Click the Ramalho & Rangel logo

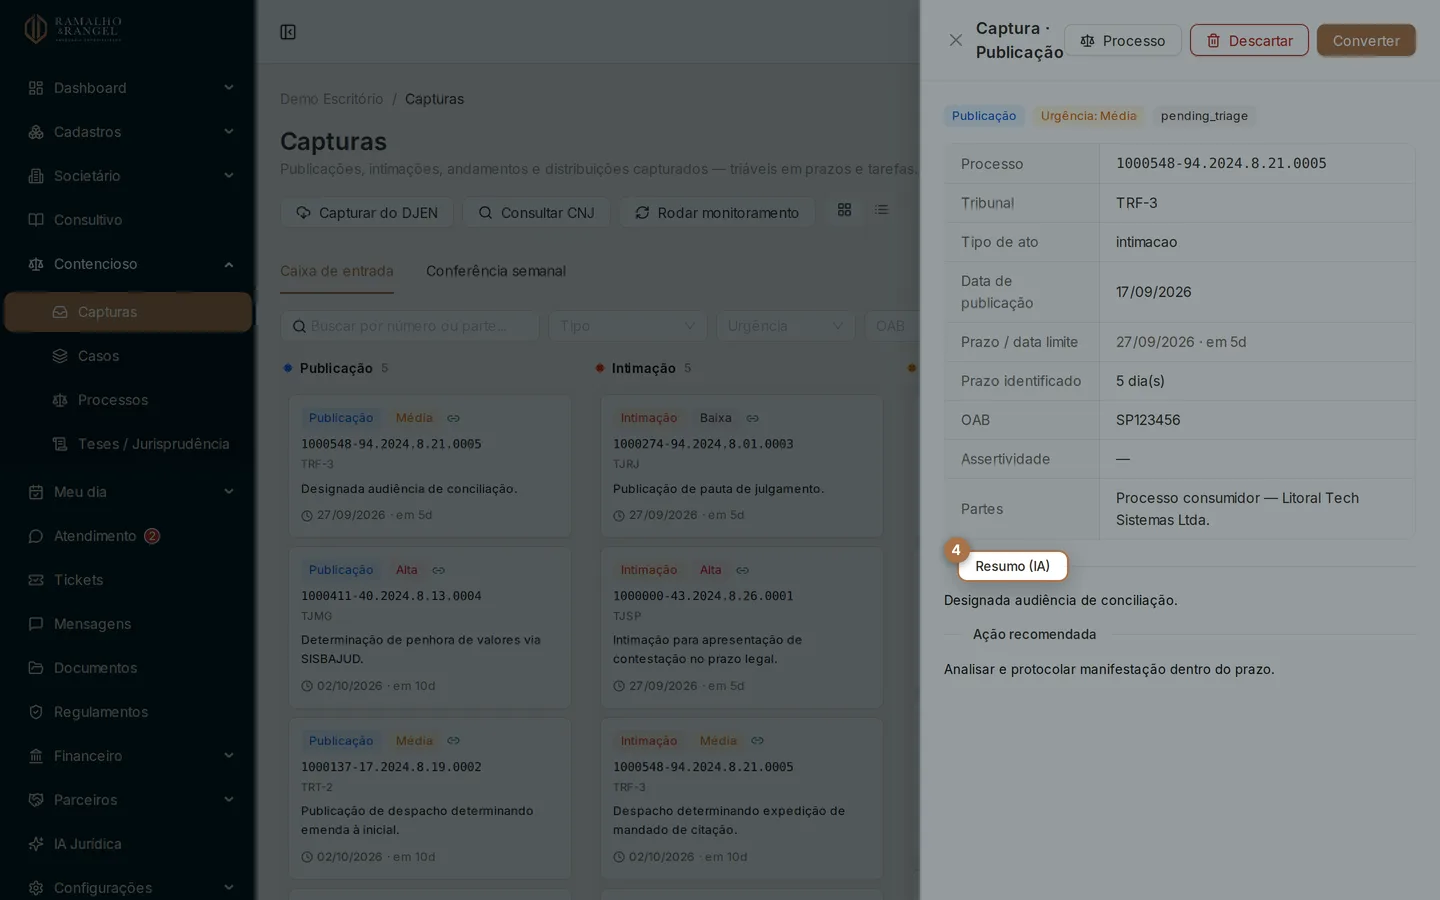(x=73, y=29)
